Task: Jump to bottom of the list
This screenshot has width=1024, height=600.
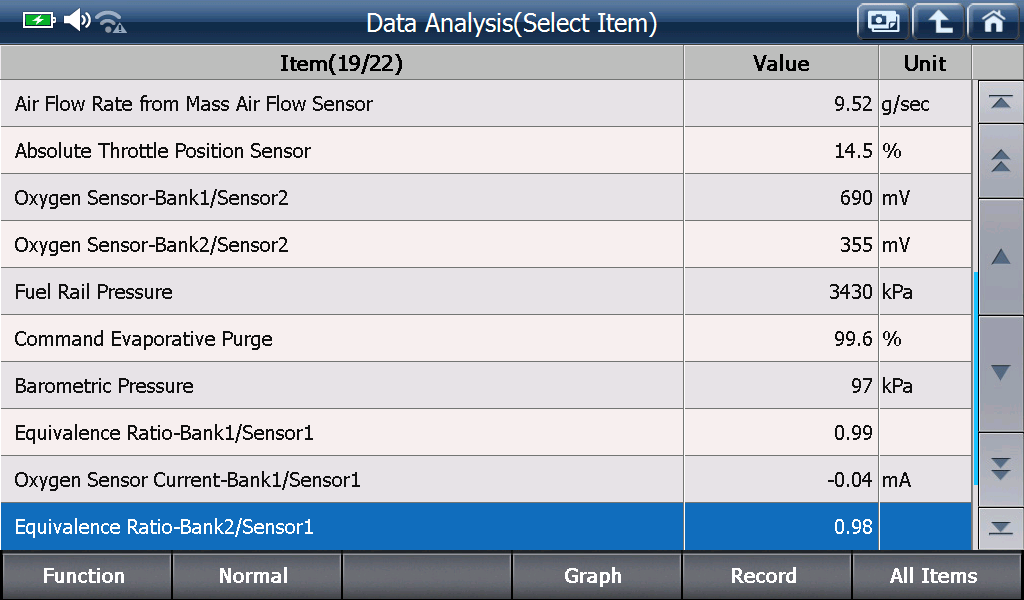Action: (x=1000, y=528)
